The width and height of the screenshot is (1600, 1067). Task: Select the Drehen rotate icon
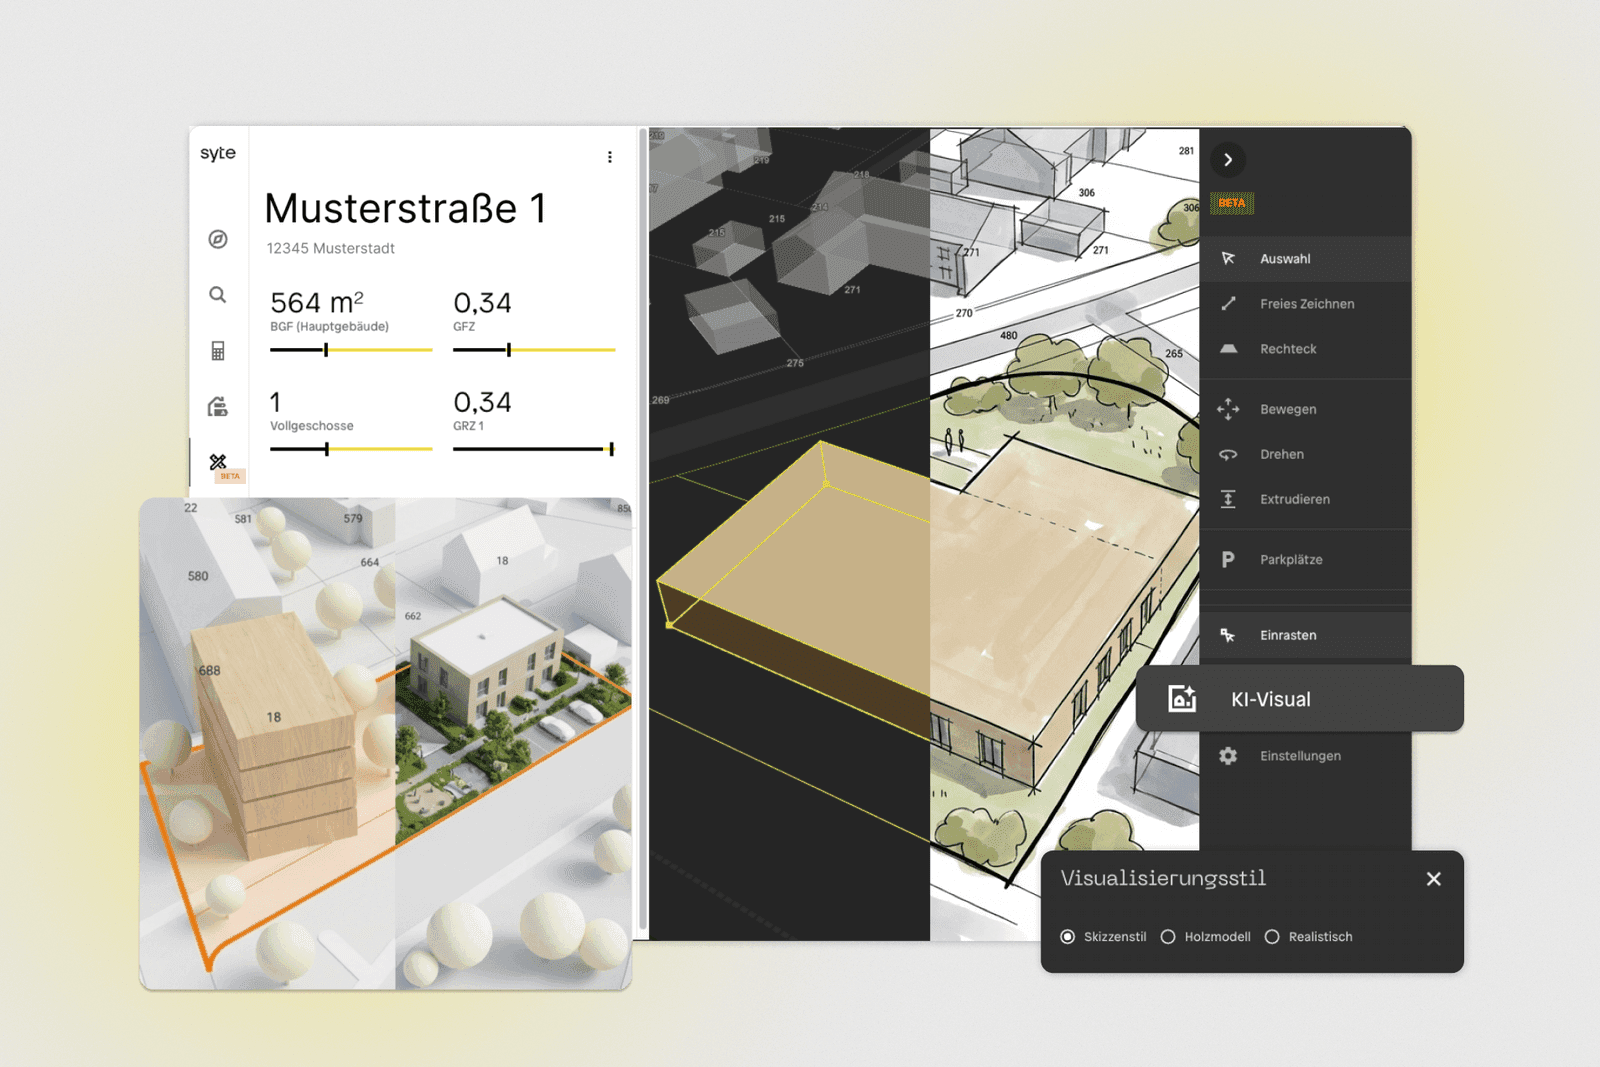1228,454
